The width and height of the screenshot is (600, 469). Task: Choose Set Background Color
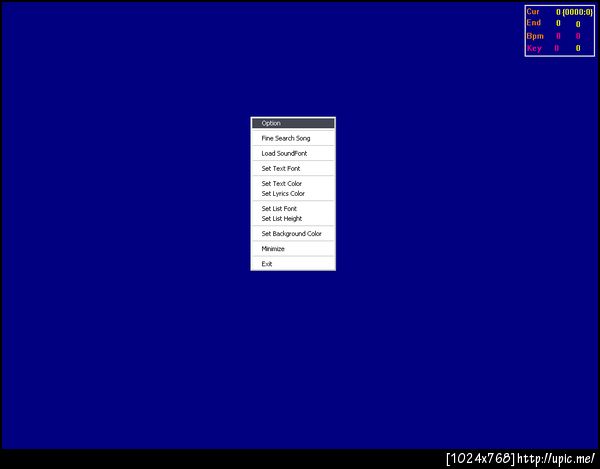pyautogui.click(x=293, y=234)
